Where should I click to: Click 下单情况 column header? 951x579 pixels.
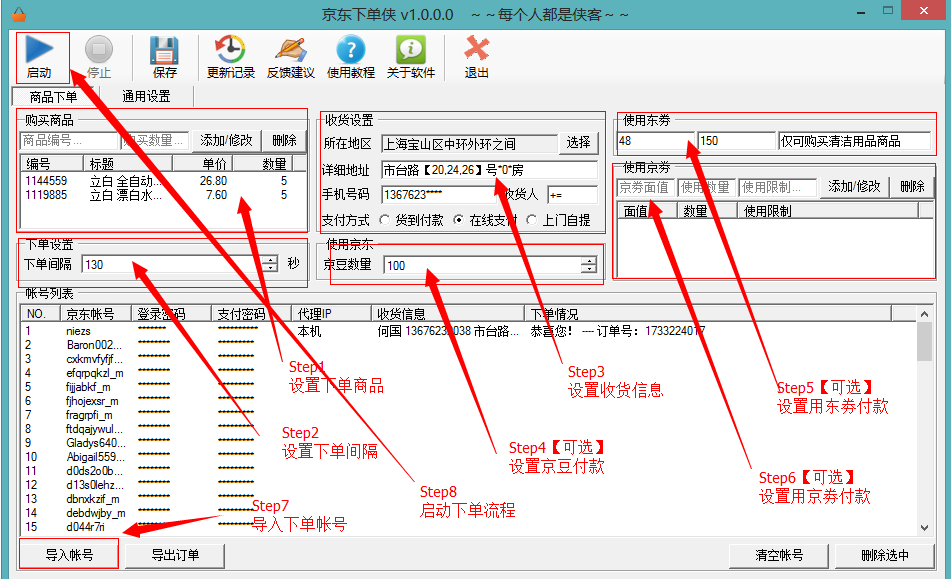[708, 313]
